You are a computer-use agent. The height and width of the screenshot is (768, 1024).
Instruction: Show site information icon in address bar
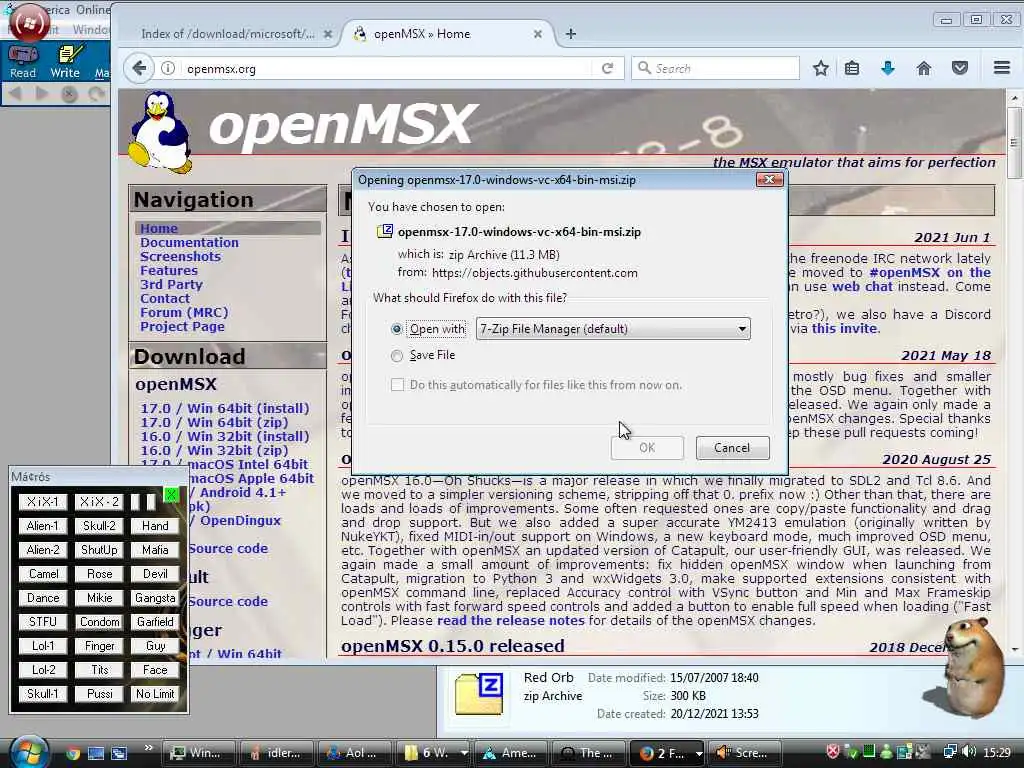pos(168,68)
